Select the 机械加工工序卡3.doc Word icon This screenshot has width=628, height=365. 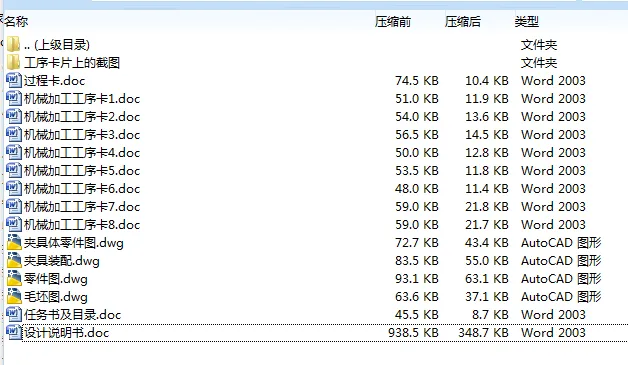click(x=14, y=134)
